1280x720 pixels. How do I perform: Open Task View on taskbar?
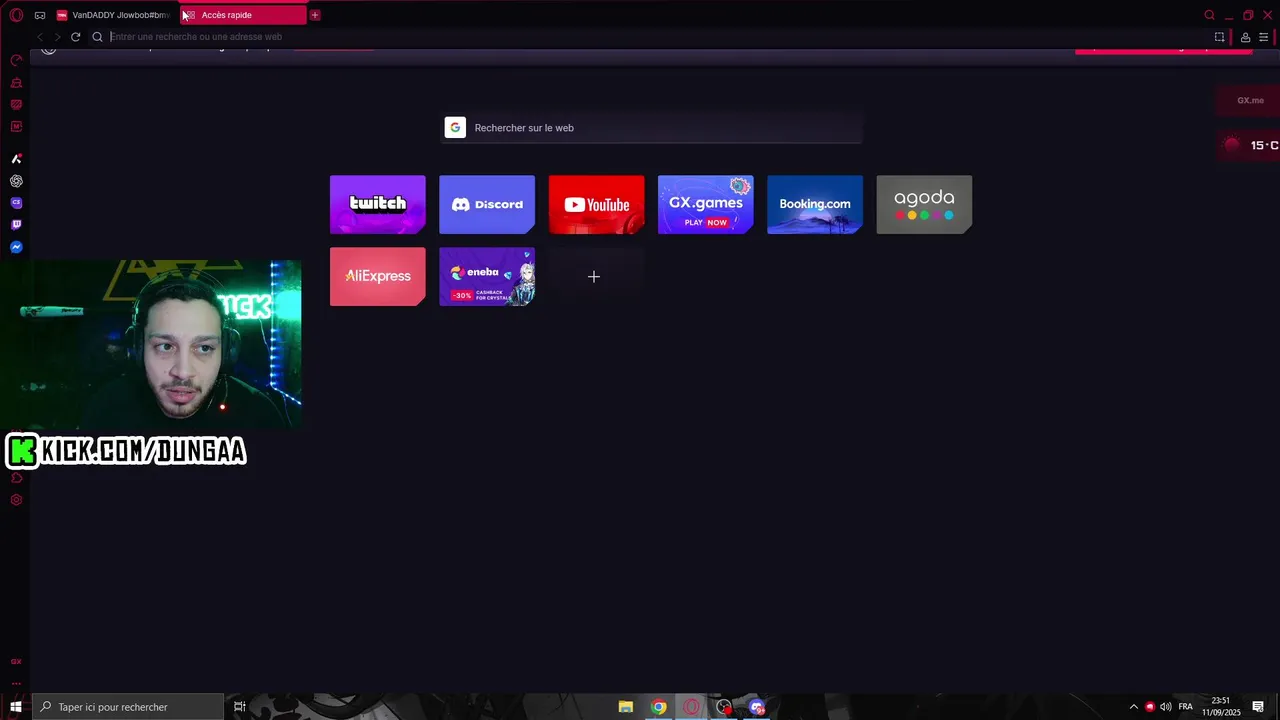click(x=240, y=707)
